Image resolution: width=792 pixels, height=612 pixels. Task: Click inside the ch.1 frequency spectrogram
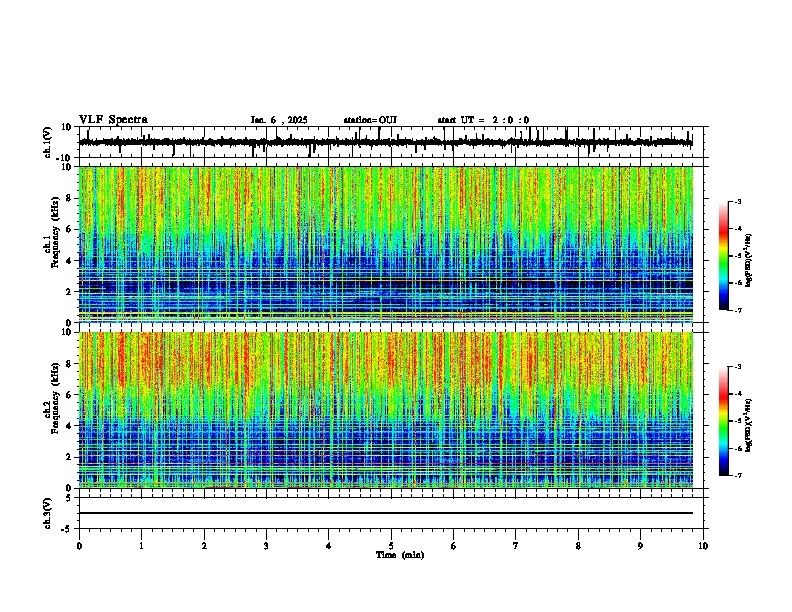pos(386,244)
